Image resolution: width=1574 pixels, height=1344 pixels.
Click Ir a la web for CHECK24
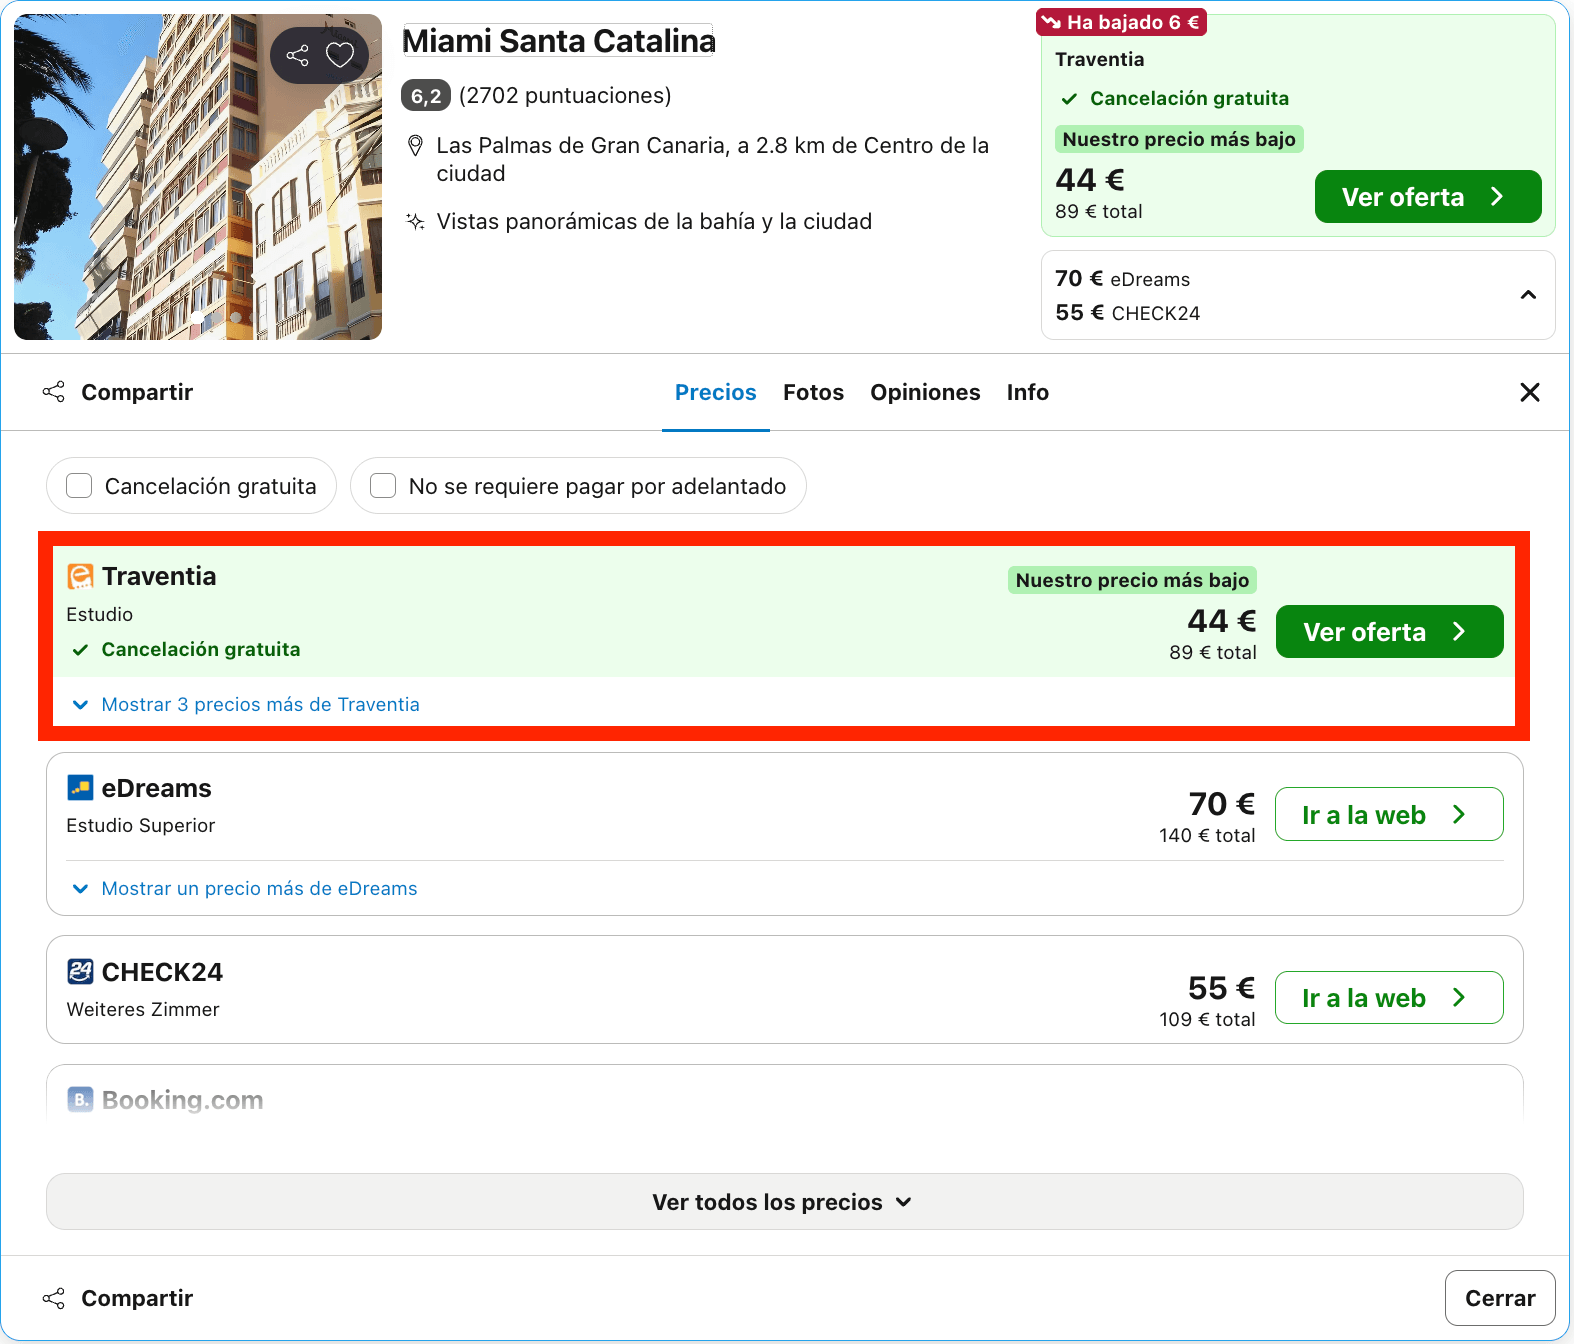tap(1389, 998)
